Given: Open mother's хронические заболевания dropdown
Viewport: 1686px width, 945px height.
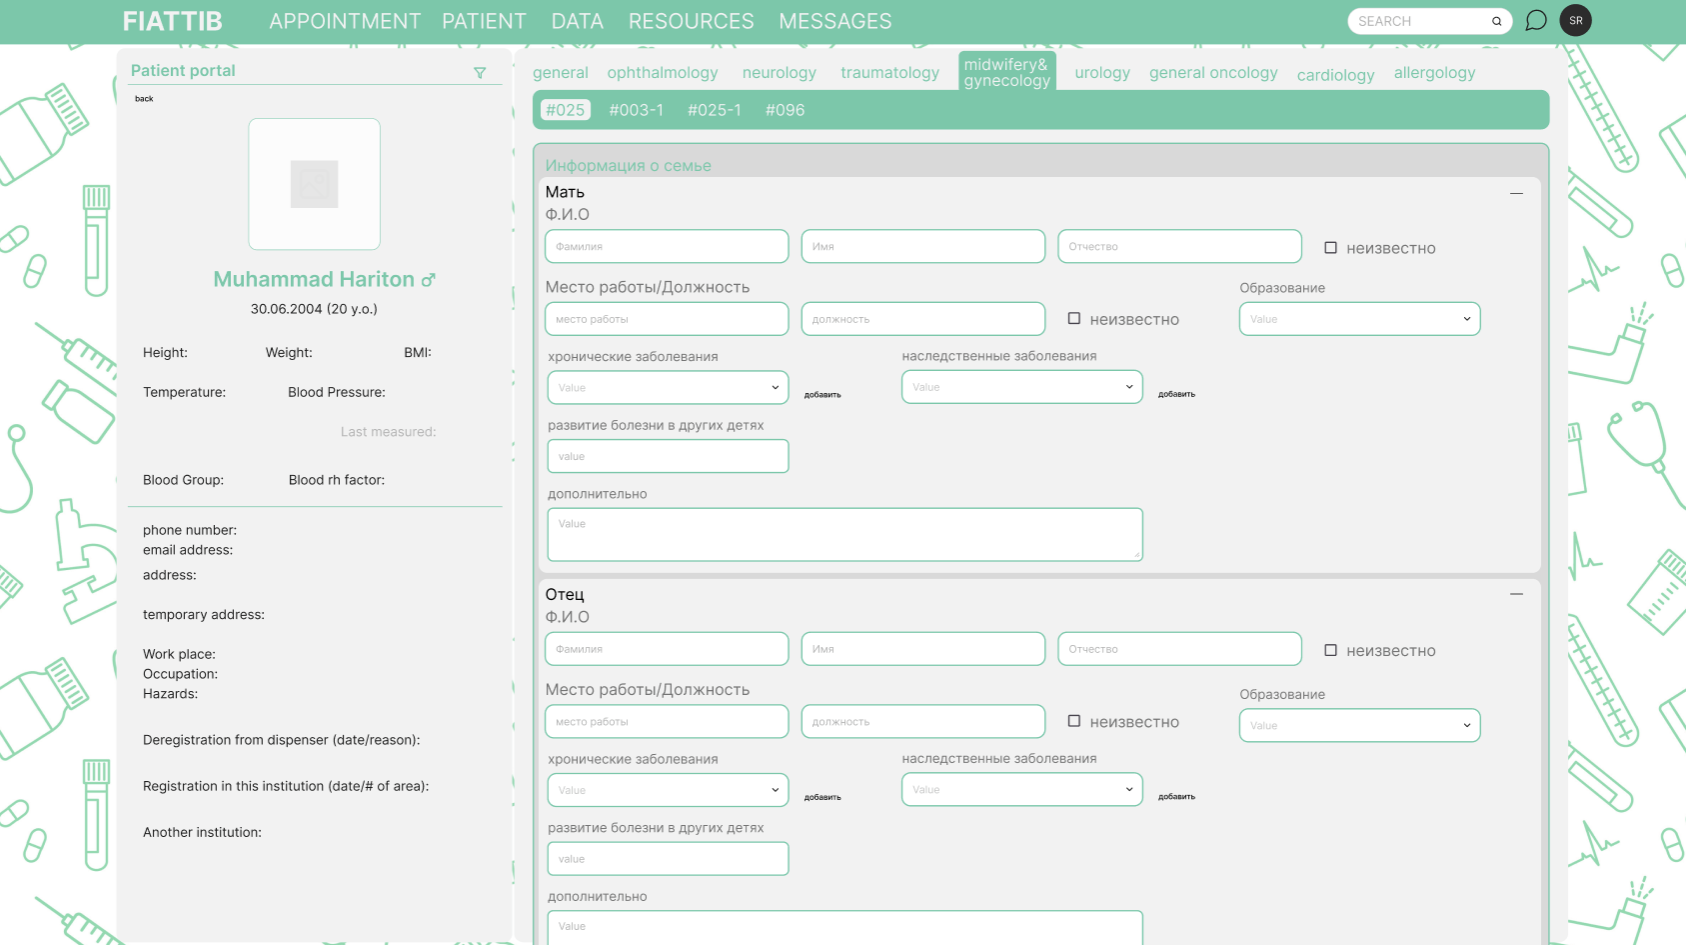Looking at the screenshot, I should (x=668, y=387).
